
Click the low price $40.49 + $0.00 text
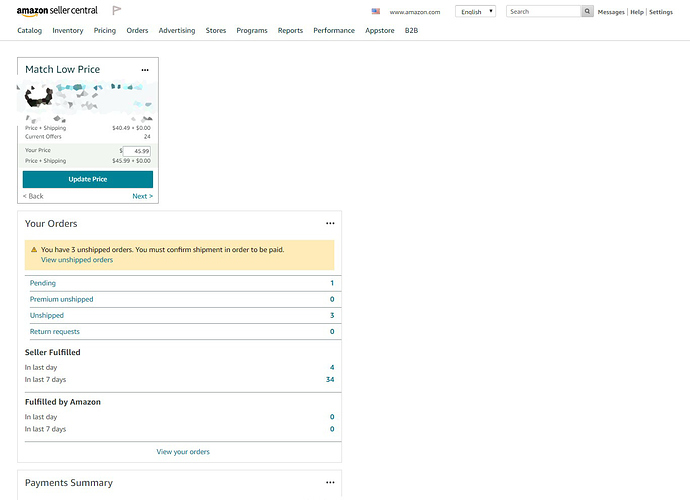point(131,128)
